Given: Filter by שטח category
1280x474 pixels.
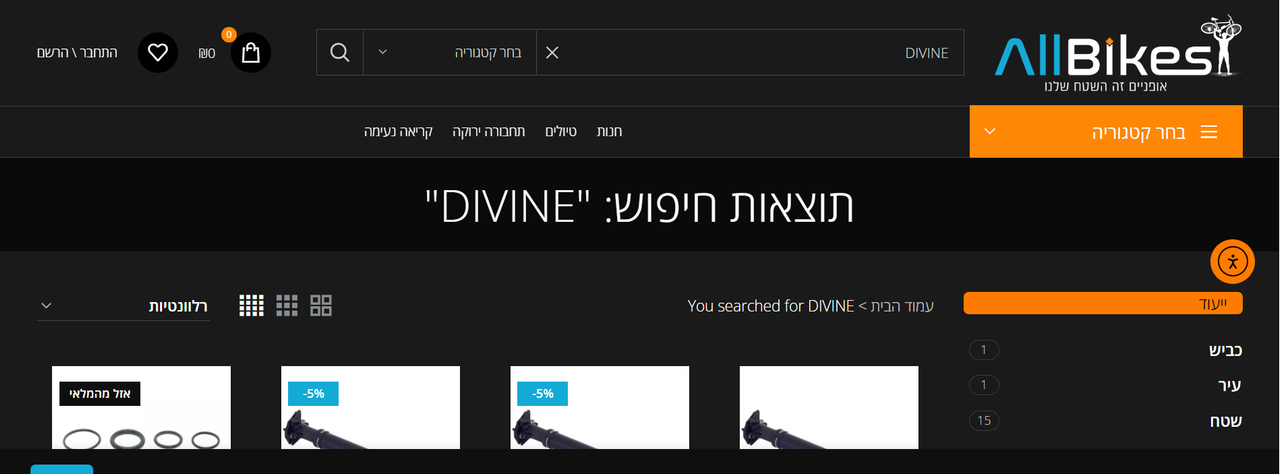Looking at the screenshot, I should pos(1226,421).
